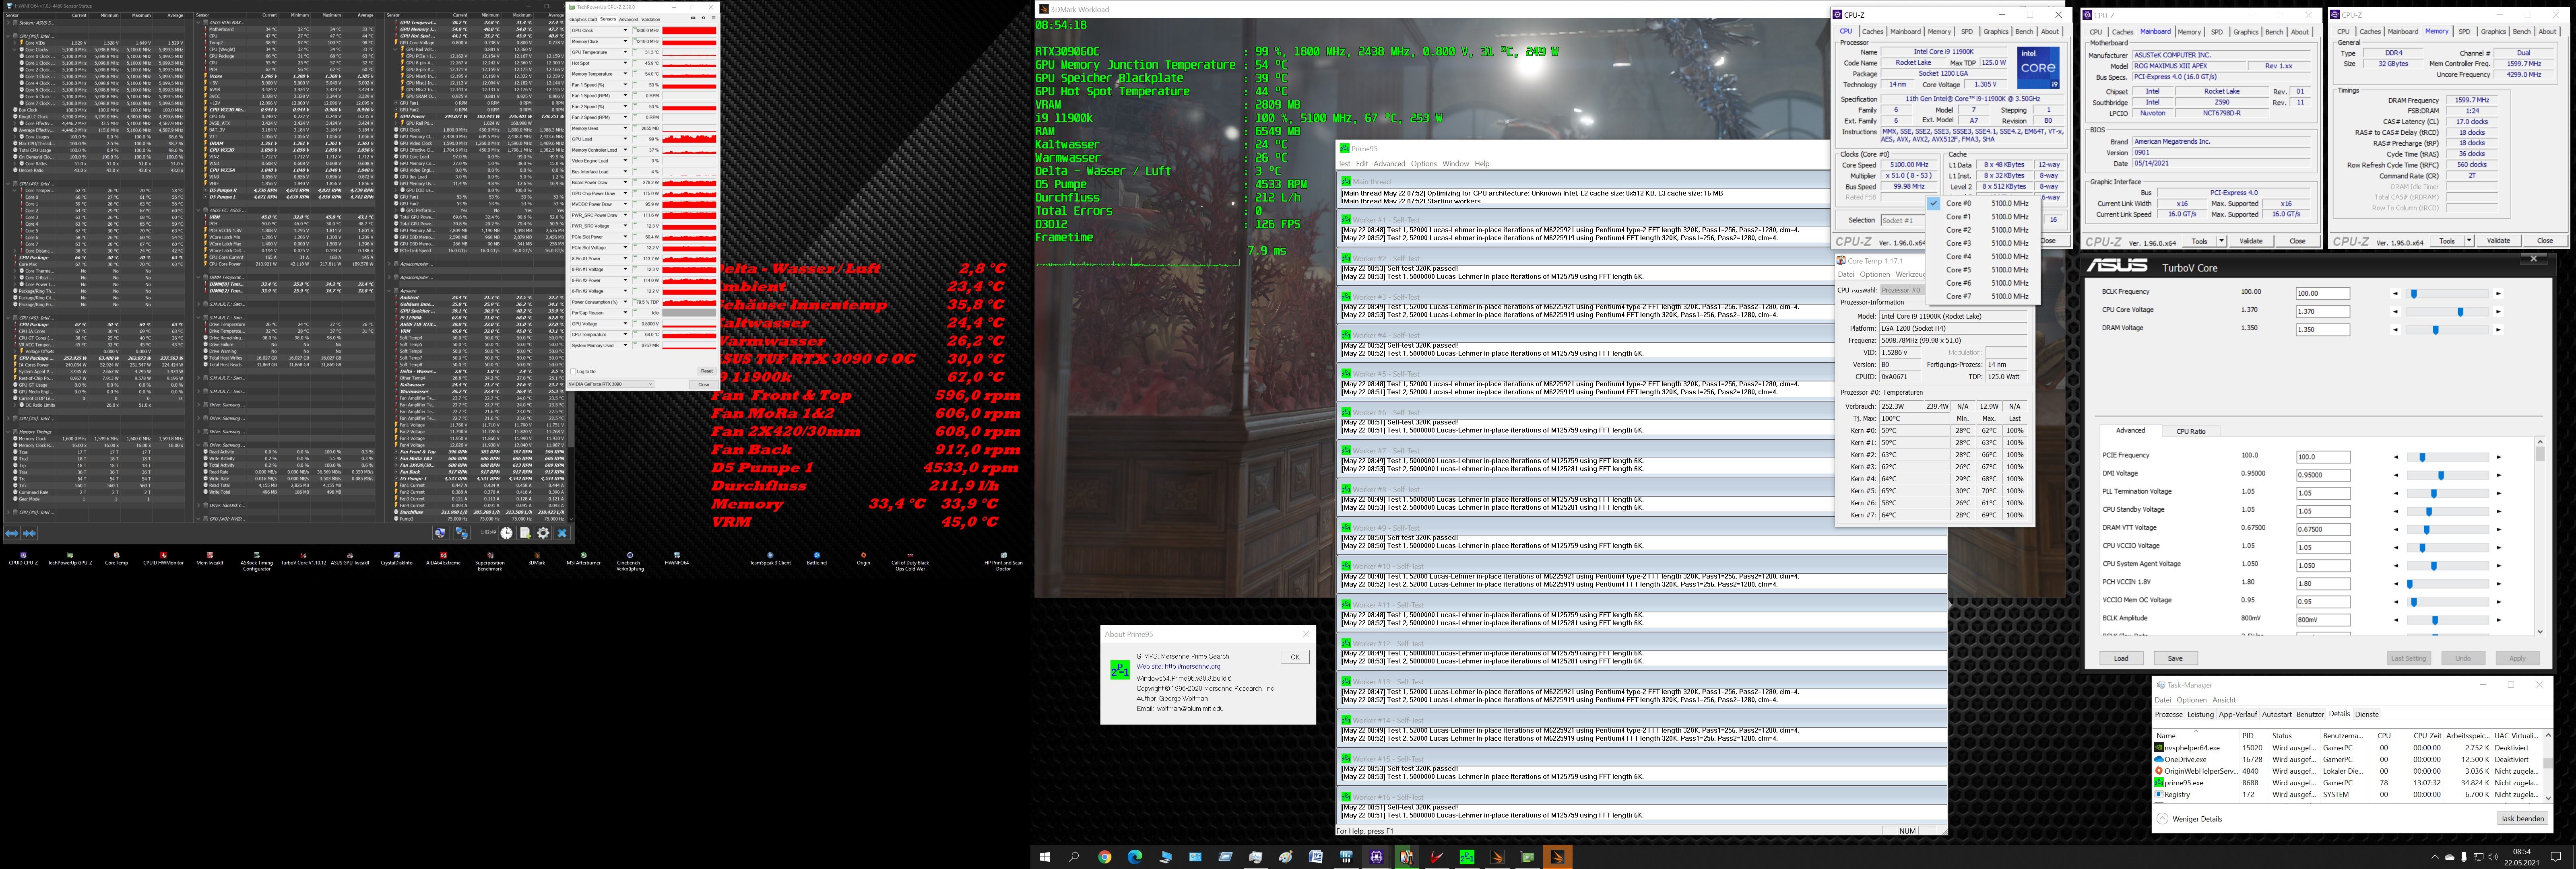
Task: Open GPU Clock sensor dropdown in GPU-Z
Action: pyautogui.click(x=626, y=31)
